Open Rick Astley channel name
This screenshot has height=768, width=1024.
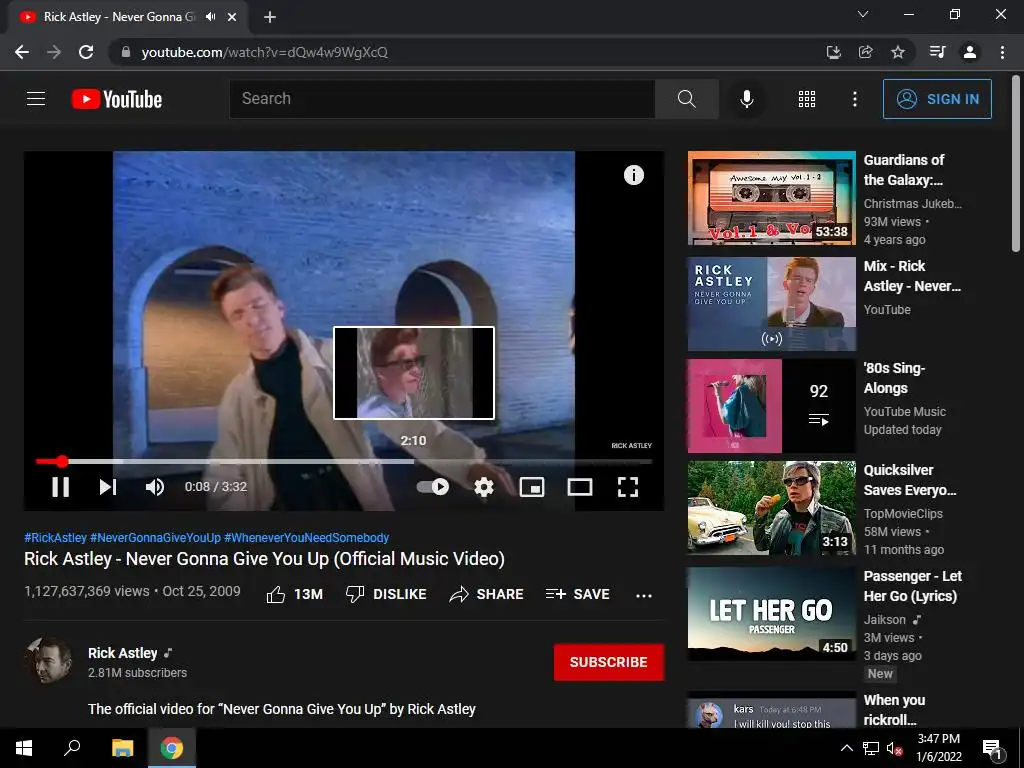pyautogui.click(x=123, y=653)
